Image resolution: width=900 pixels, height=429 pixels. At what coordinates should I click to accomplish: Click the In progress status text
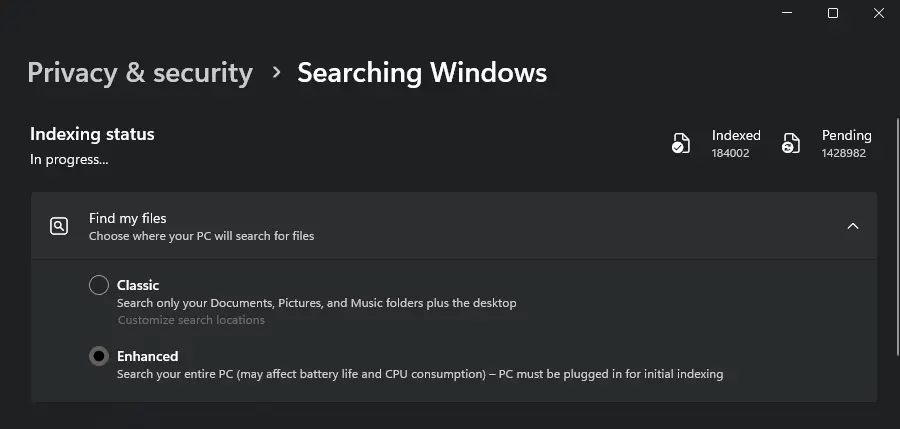coord(69,159)
